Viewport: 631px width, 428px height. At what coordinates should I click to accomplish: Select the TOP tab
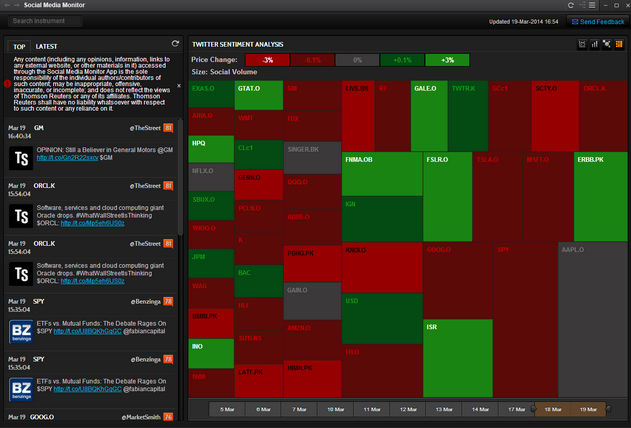tap(19, 47)
